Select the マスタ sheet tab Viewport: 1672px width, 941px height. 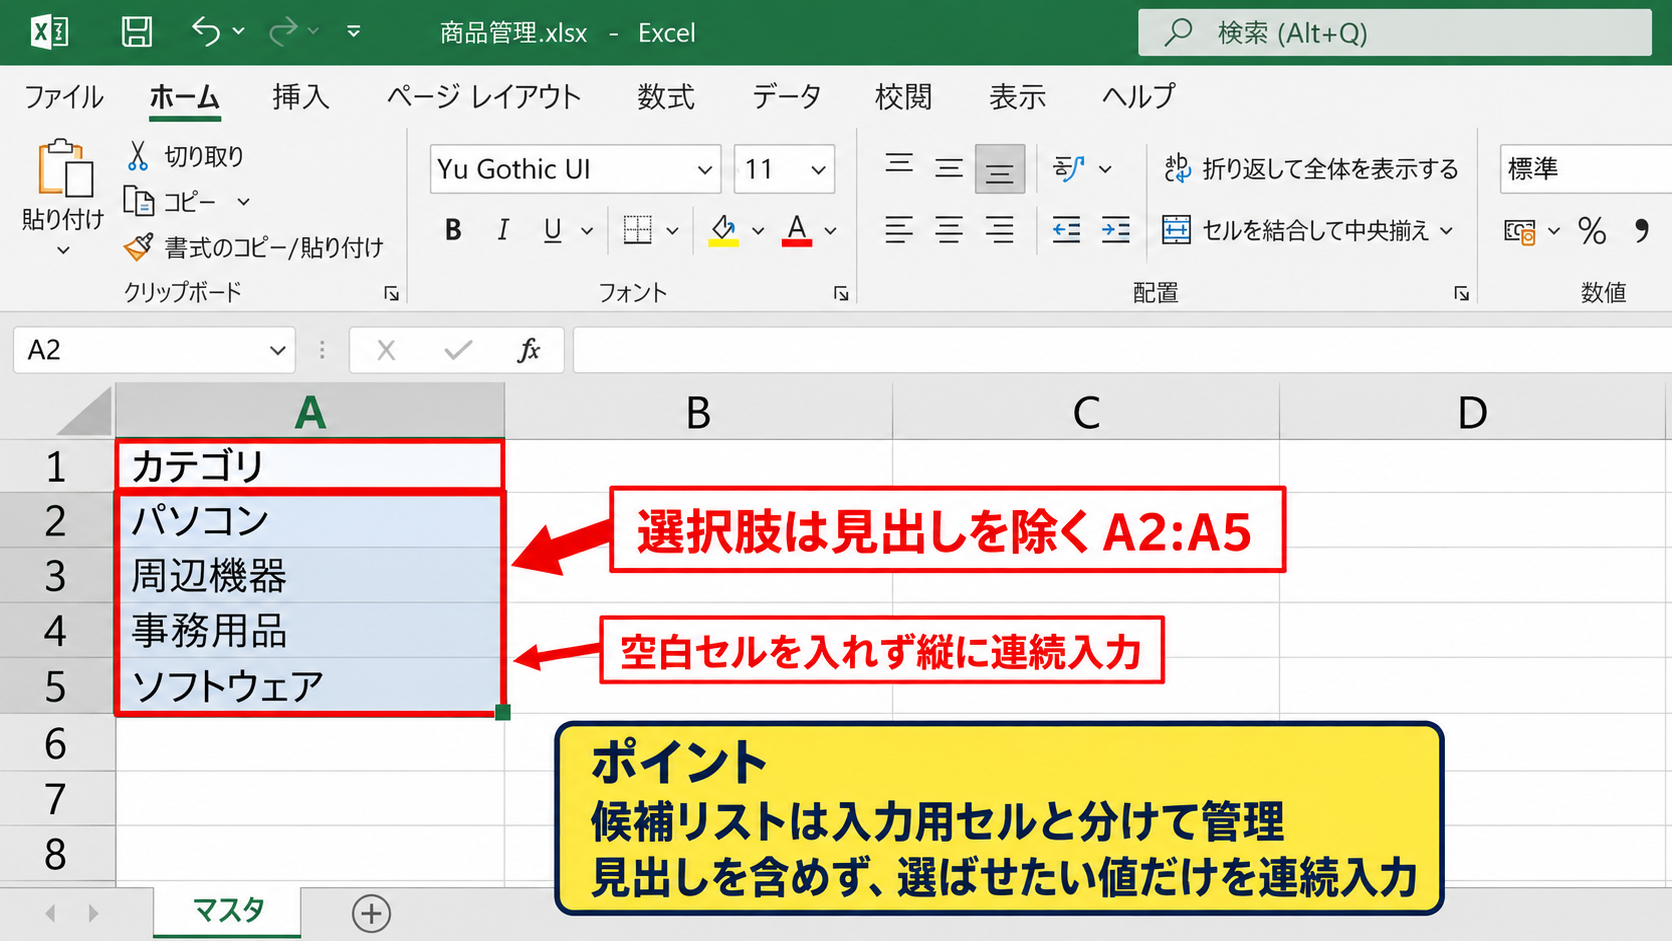pyautogui.click(x=228, y=911)
